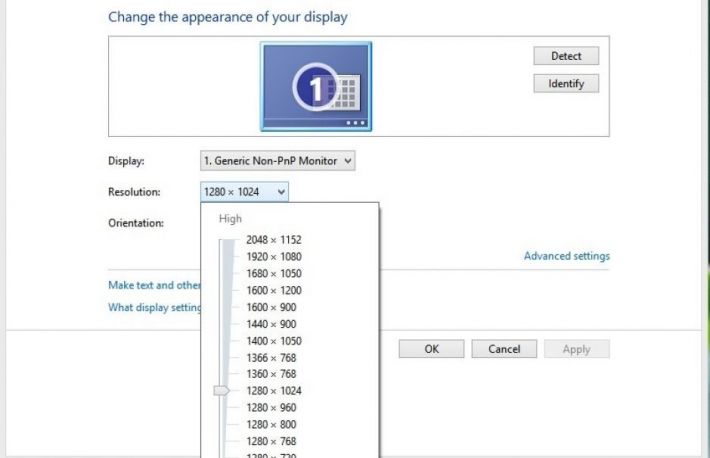Choose the 1920 × 1080 resolution
This screenshot has width=710, height=458.
coord(273,257)
